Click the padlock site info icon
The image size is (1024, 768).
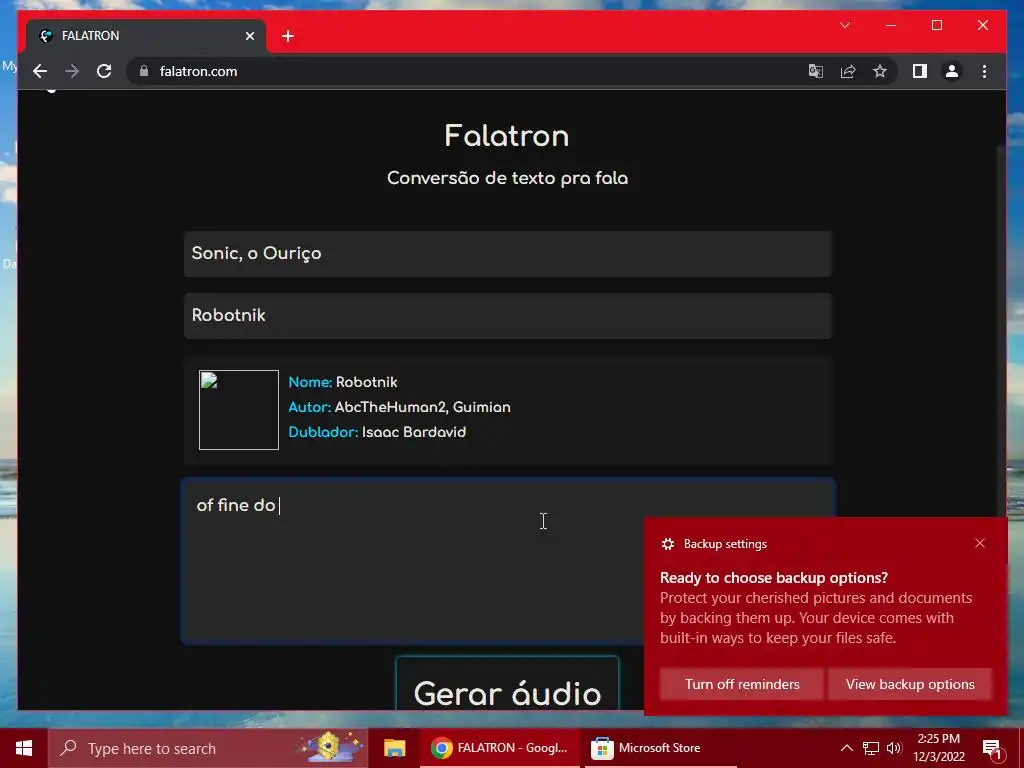click(144, 71)
